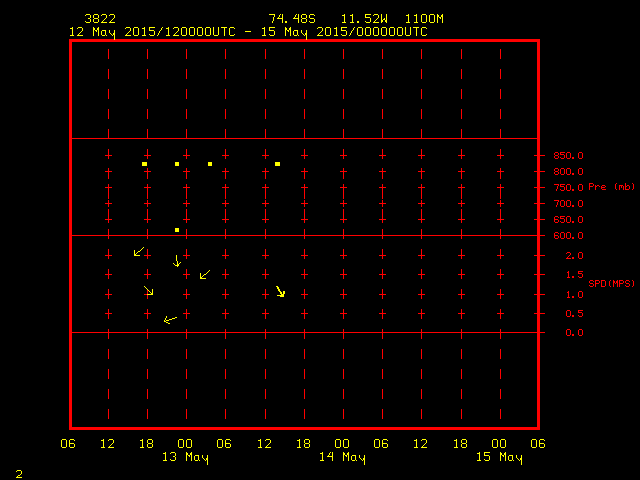
Task: Click the 750.0 pressure axis label
Action: pos(568,187)
